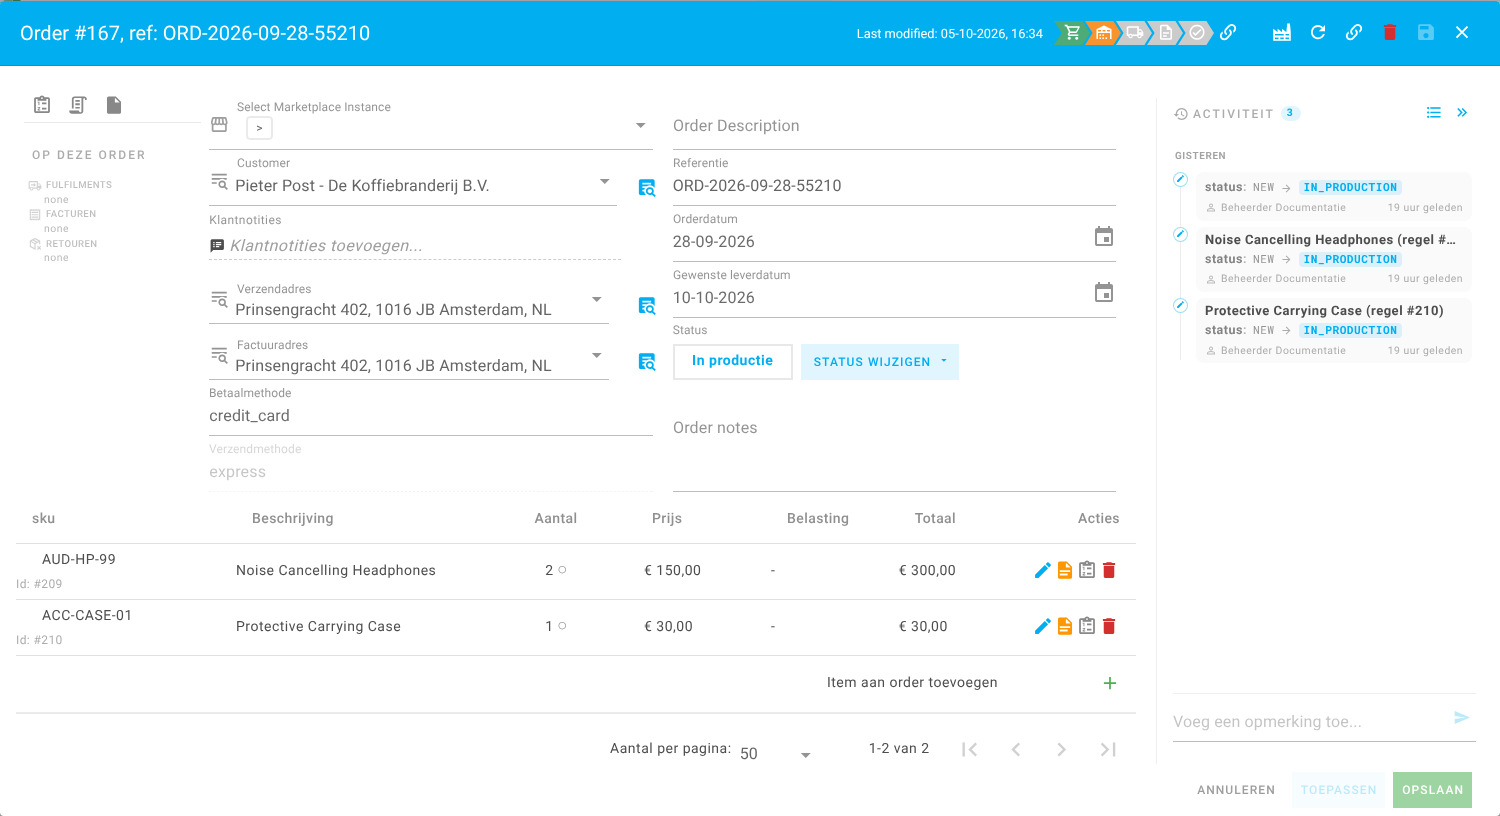
Task: Open the Retouren sidebar entry
Action: 63,244
